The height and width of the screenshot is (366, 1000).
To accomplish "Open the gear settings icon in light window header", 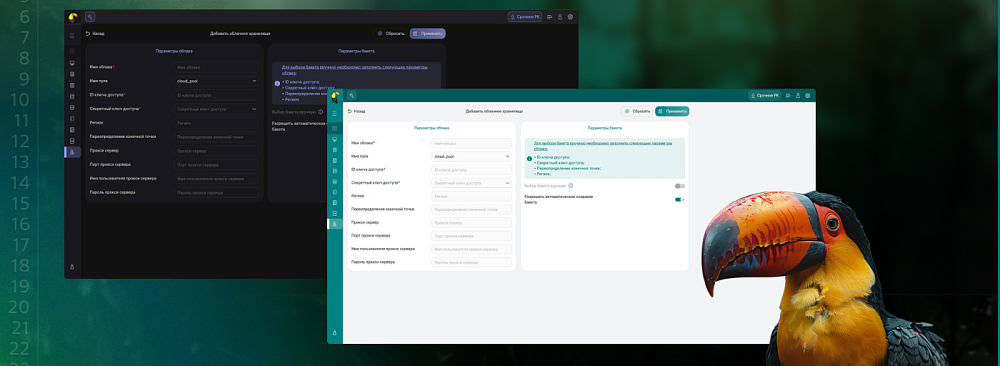I will tap(807, 96).
